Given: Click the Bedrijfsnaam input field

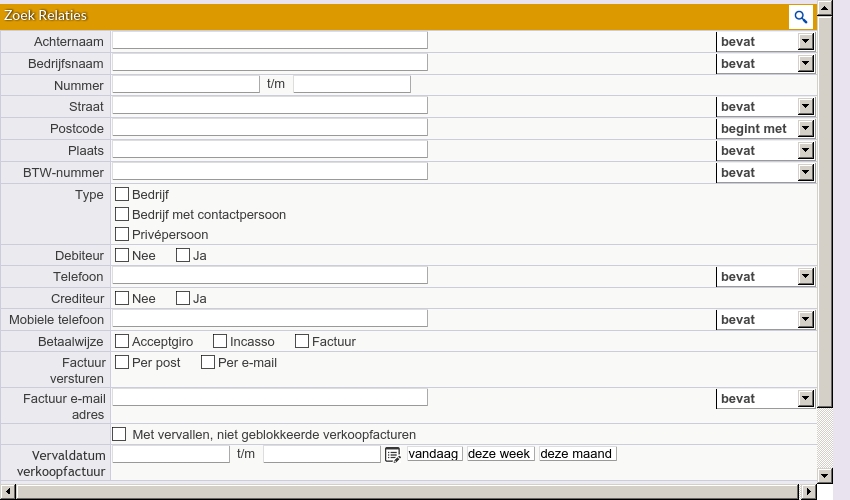Looking at the screenshot, I should pos(270,63).
